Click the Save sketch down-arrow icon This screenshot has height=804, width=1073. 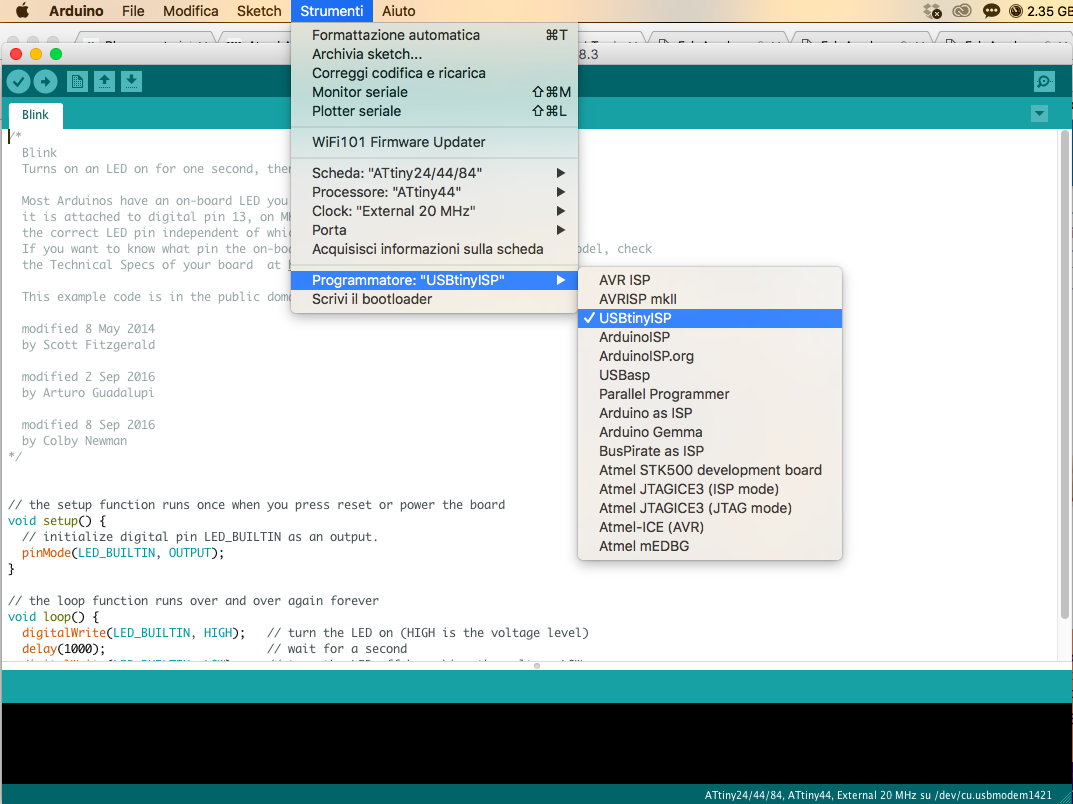(x=131, y=81)
